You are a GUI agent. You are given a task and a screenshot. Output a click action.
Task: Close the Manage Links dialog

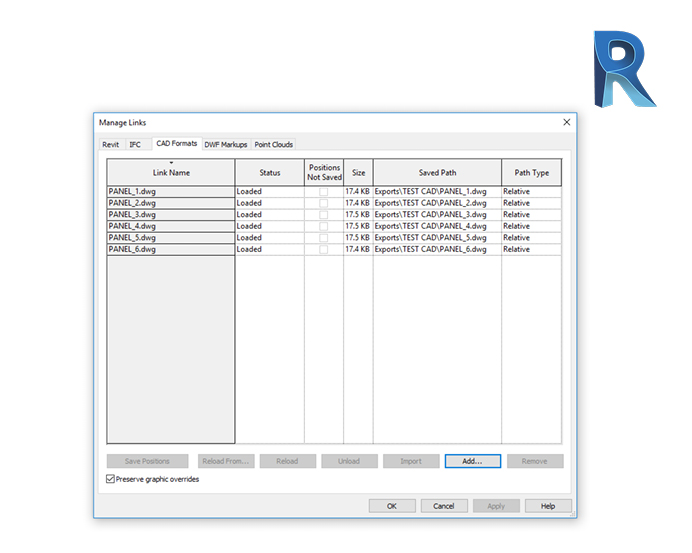pos(566,122)
